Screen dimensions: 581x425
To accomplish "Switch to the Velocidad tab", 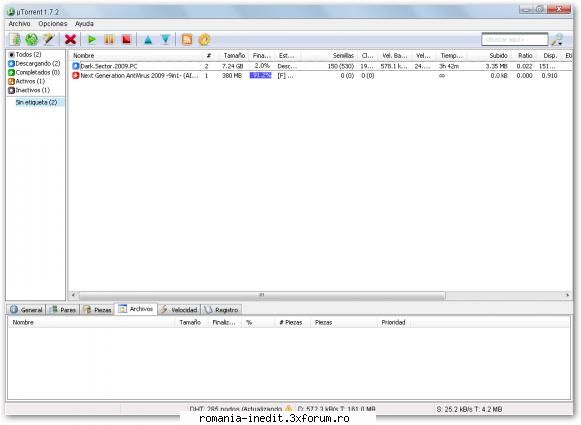I will [179, 310].
